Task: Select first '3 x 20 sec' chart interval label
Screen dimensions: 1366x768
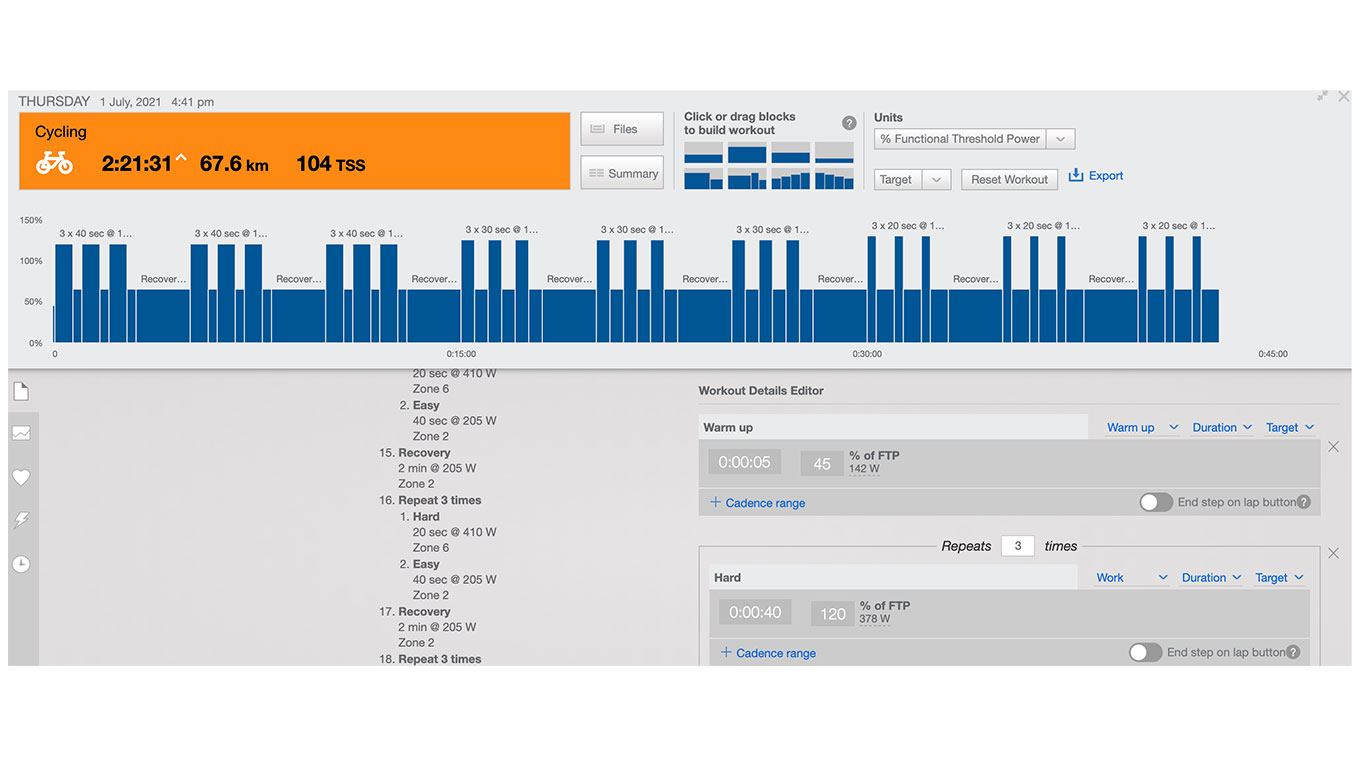Action: pyautogui.click(x=908, y=225)
